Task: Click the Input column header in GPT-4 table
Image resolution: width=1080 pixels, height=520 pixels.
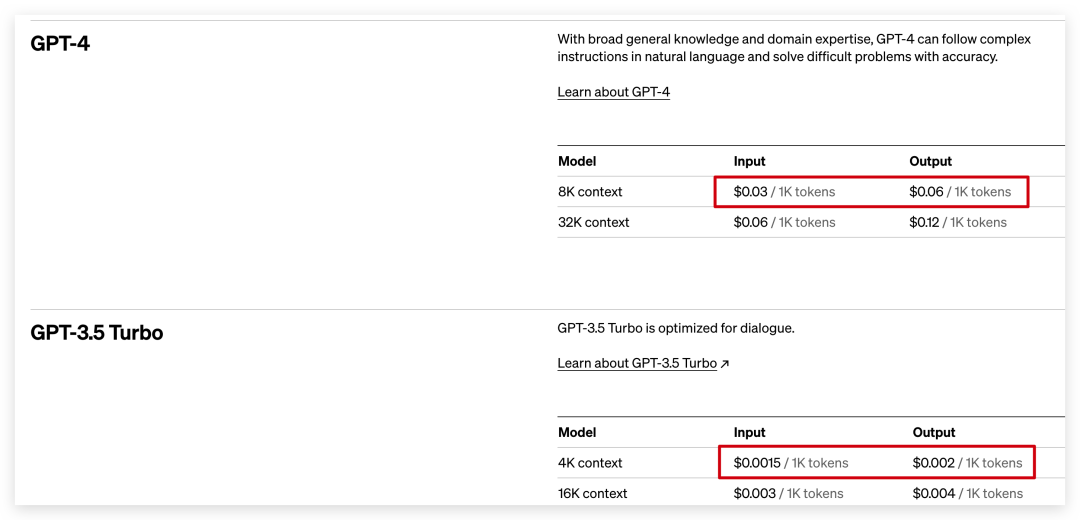Action: click(749, 162)
